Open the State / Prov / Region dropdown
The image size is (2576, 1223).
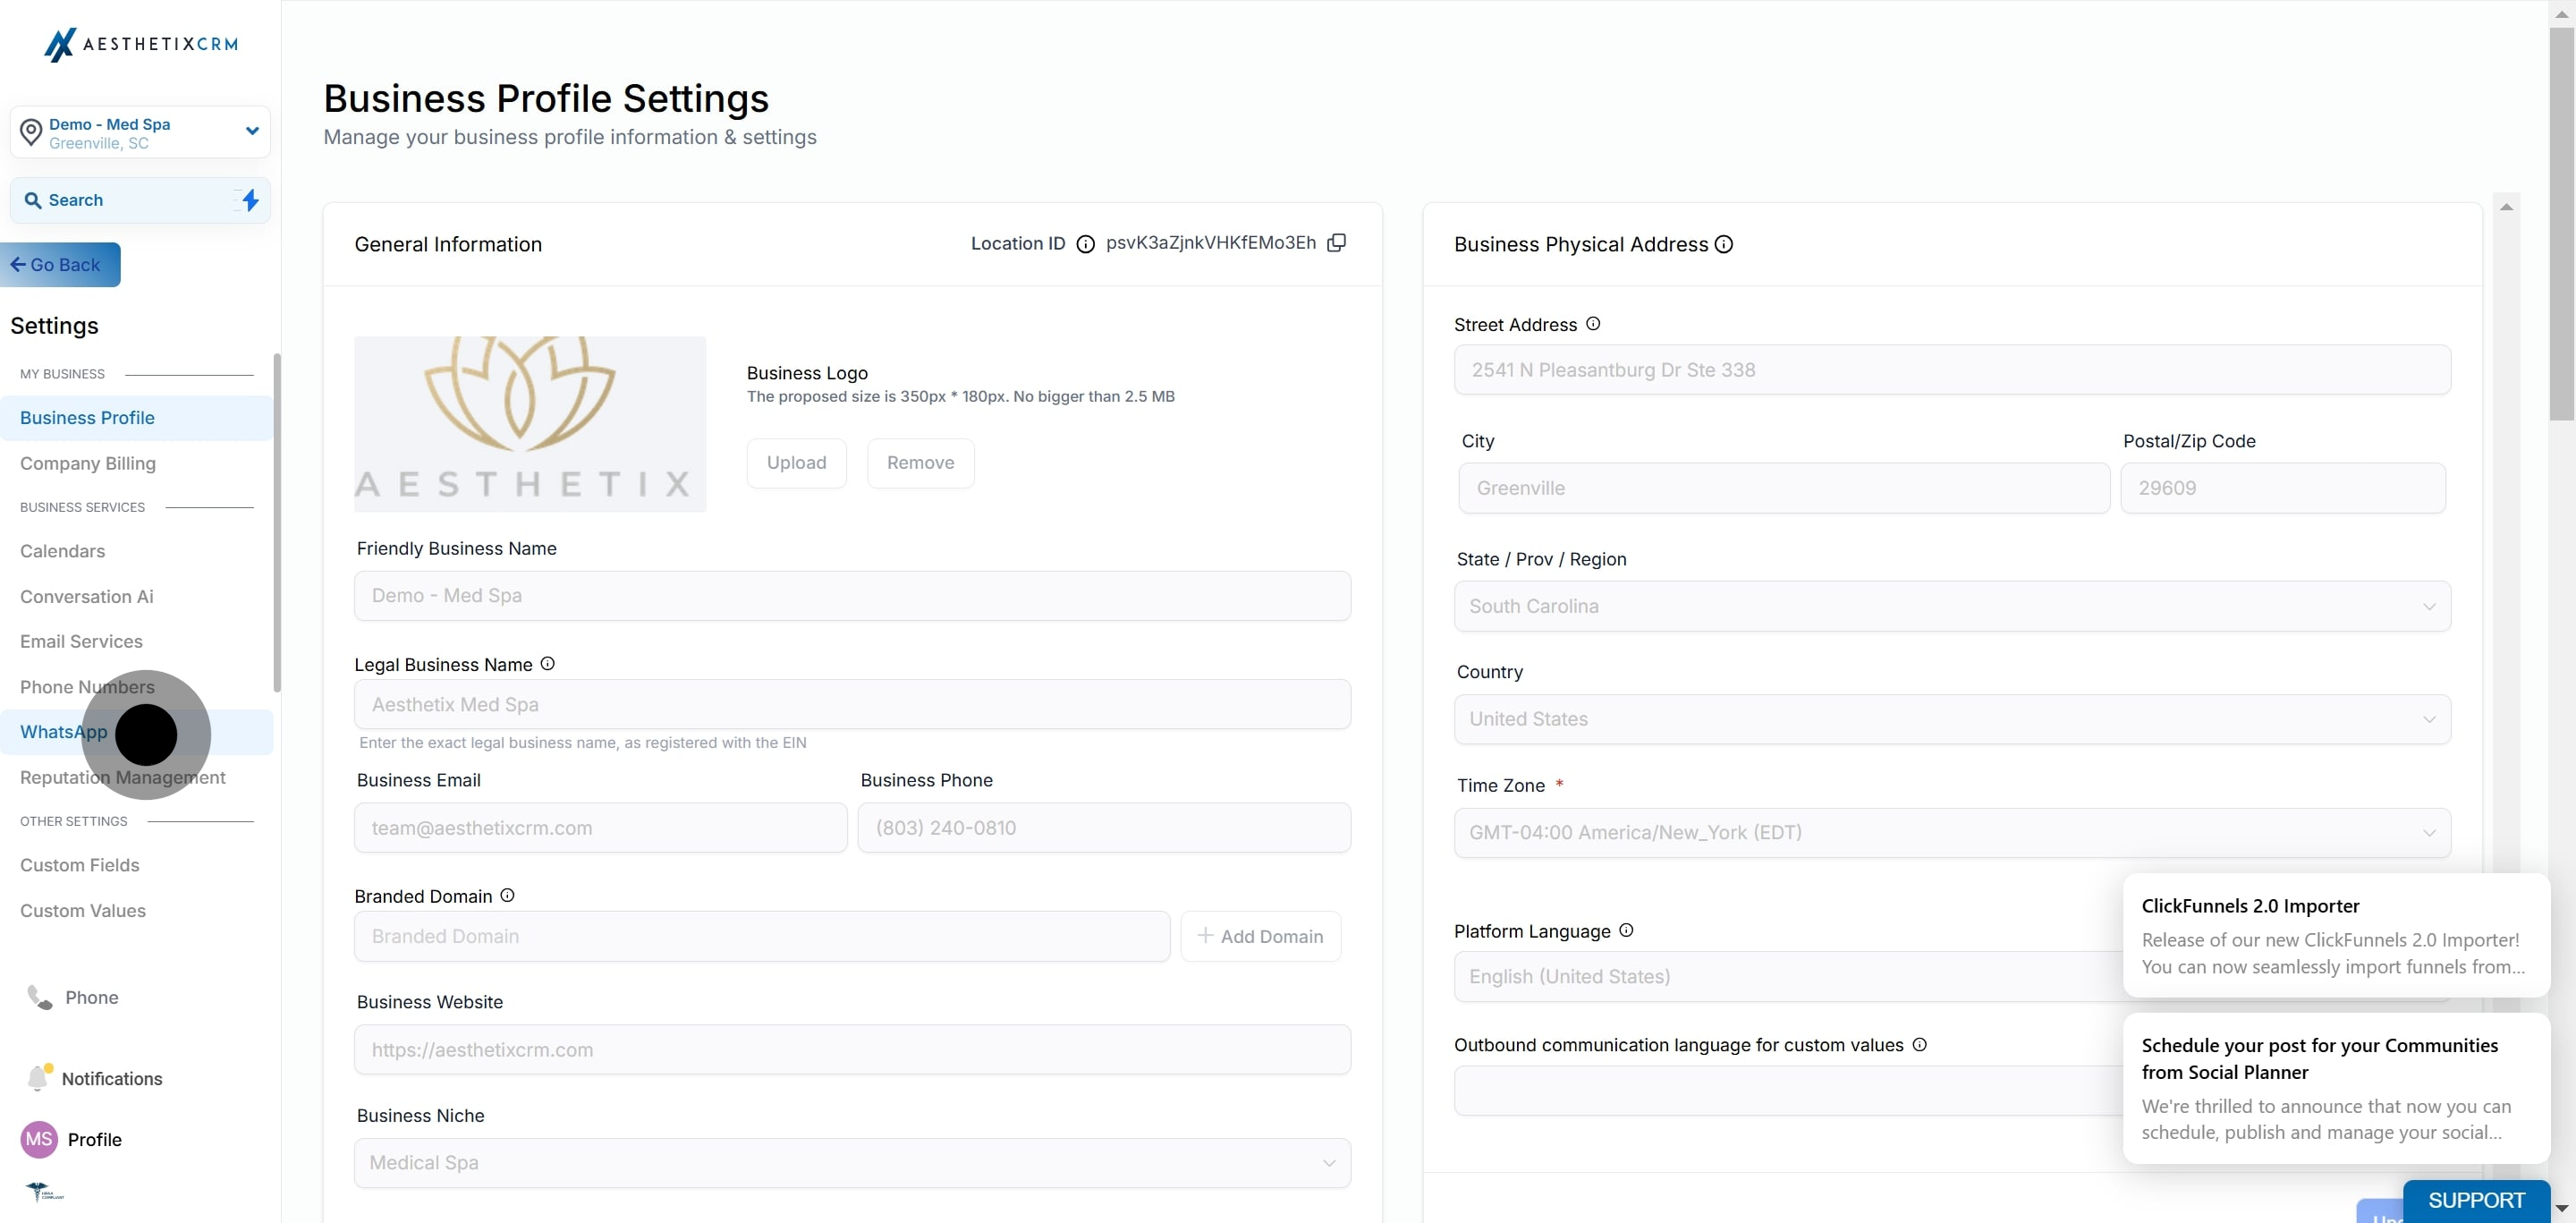pyautogui.click(x=1951, y=606)
